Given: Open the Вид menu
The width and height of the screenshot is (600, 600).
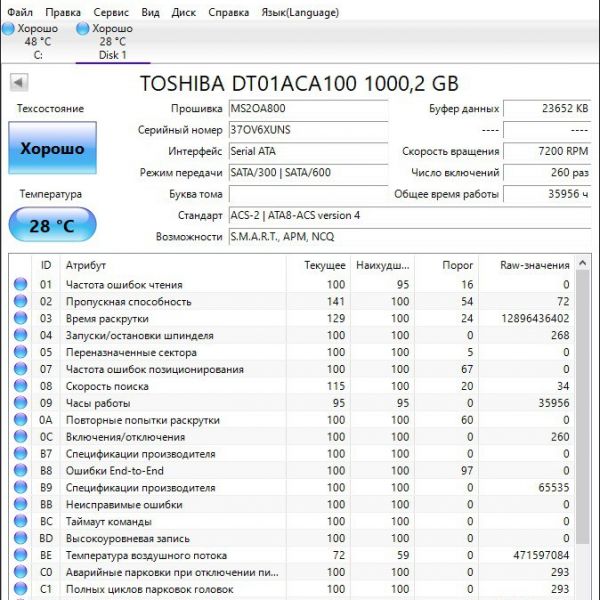Looking at the screenshot, I should tap(150, 12).
